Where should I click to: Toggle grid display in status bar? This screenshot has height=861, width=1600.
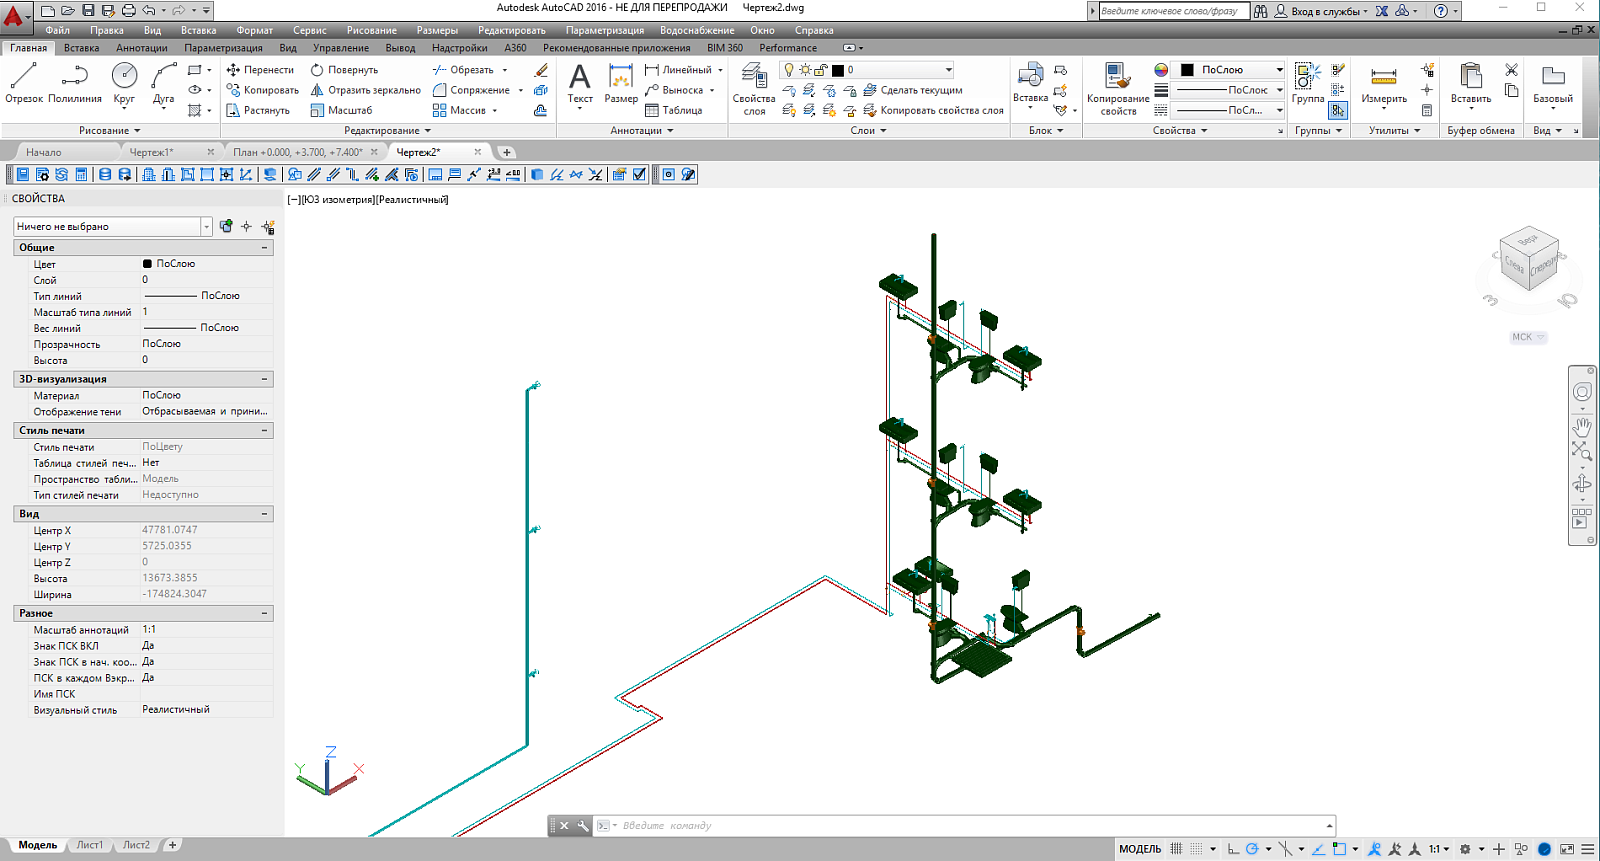click(x=1177, y=849)
